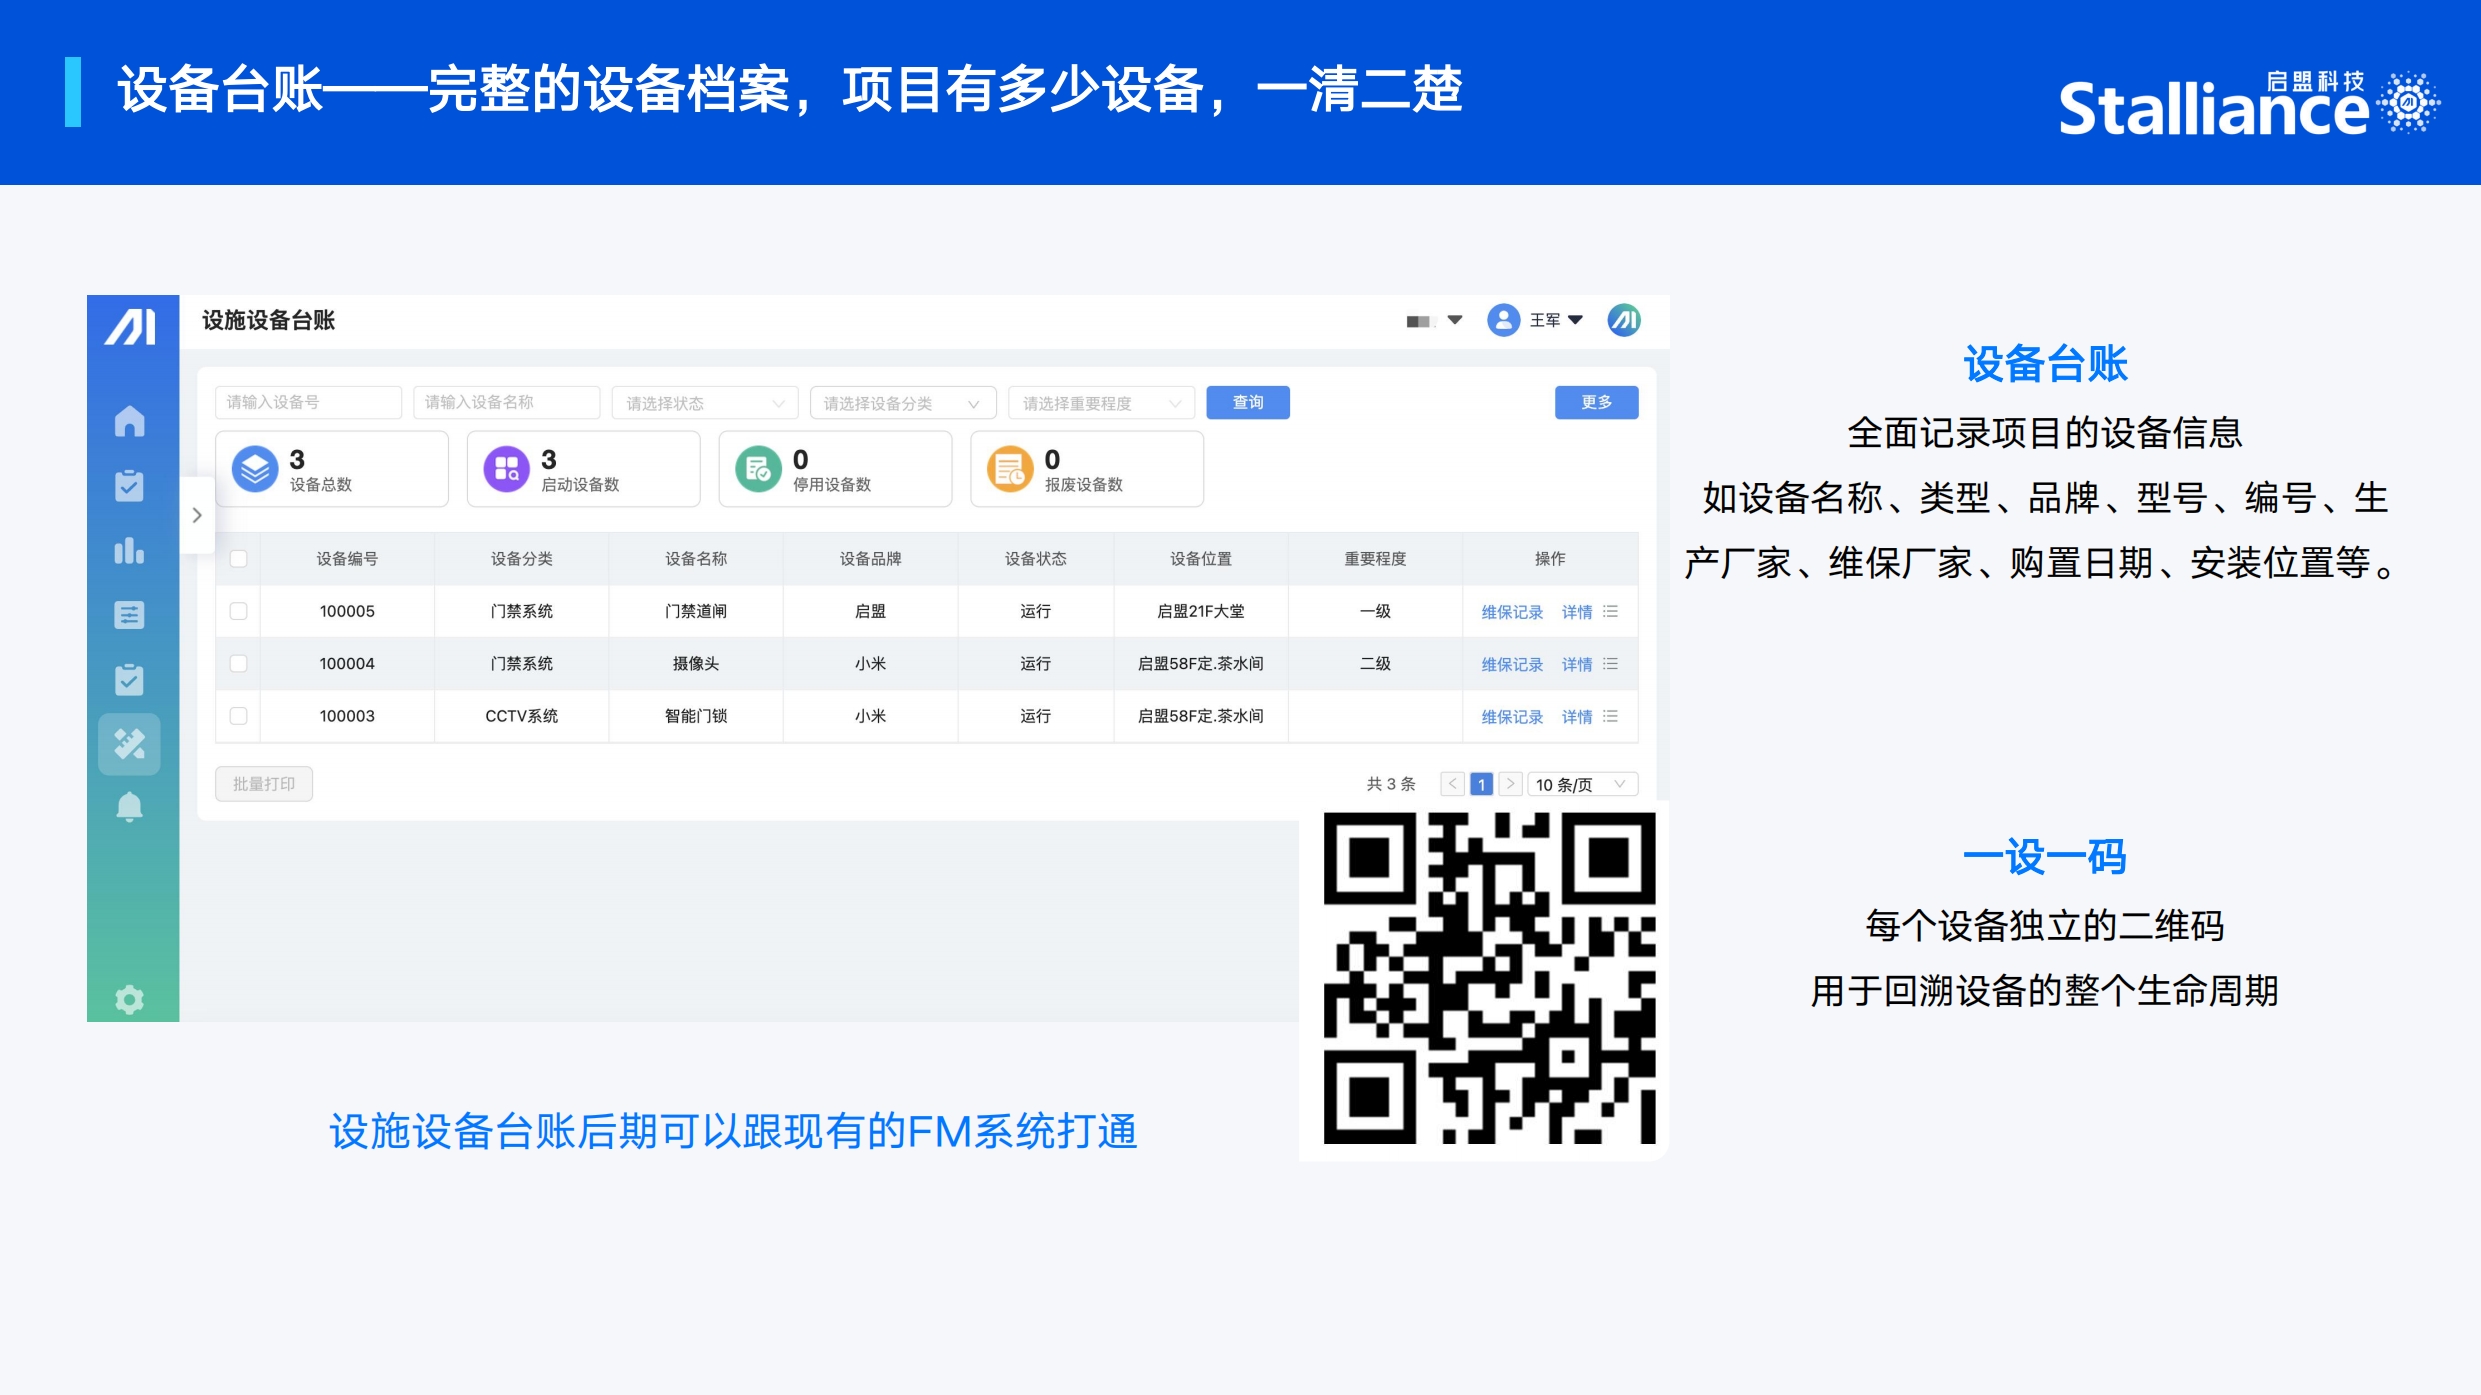Image resolution: width=2481 pixels, height=1395 pixels.
Task: Open 维保记录 link for device 100004
Action: point(1511,664)
